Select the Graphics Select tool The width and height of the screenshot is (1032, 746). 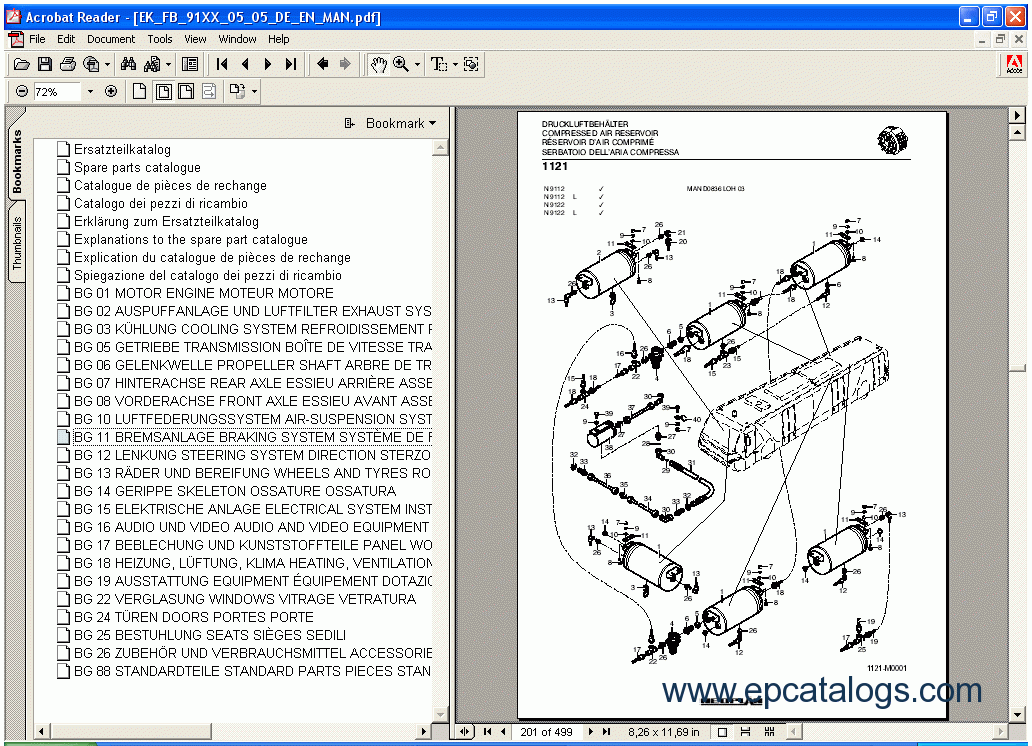(x=471, y=64)
